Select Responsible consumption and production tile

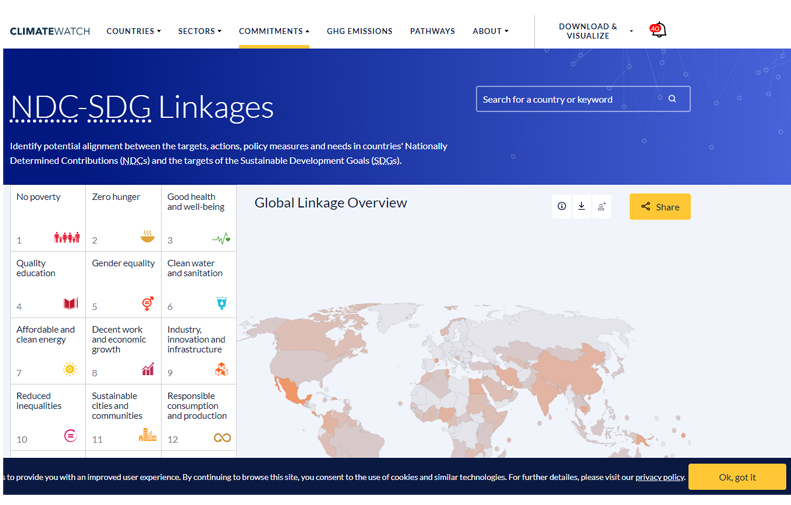[199, 417]
